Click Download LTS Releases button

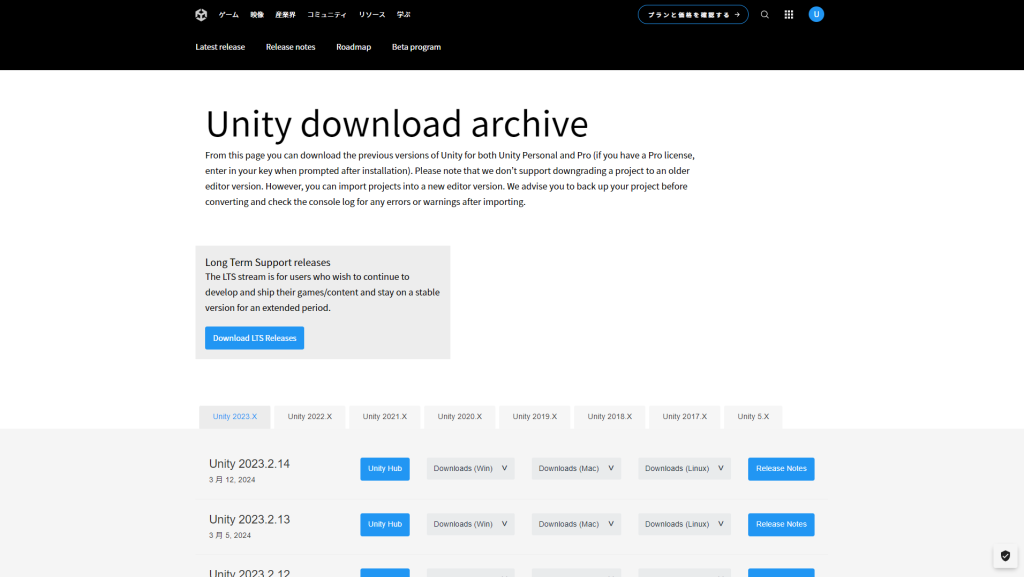click(255, 338)
